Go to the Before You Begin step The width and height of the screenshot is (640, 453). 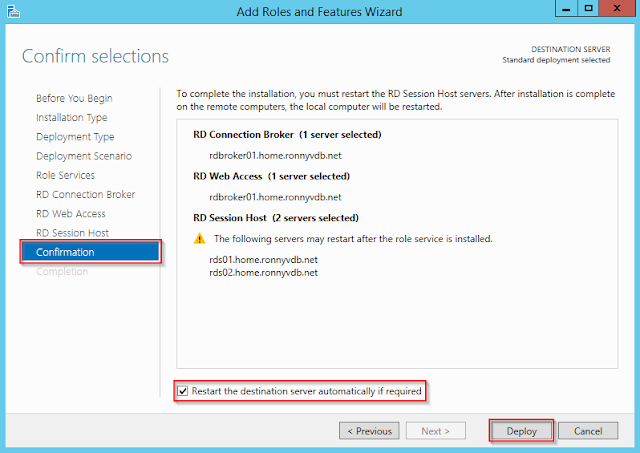pos(74,98)
